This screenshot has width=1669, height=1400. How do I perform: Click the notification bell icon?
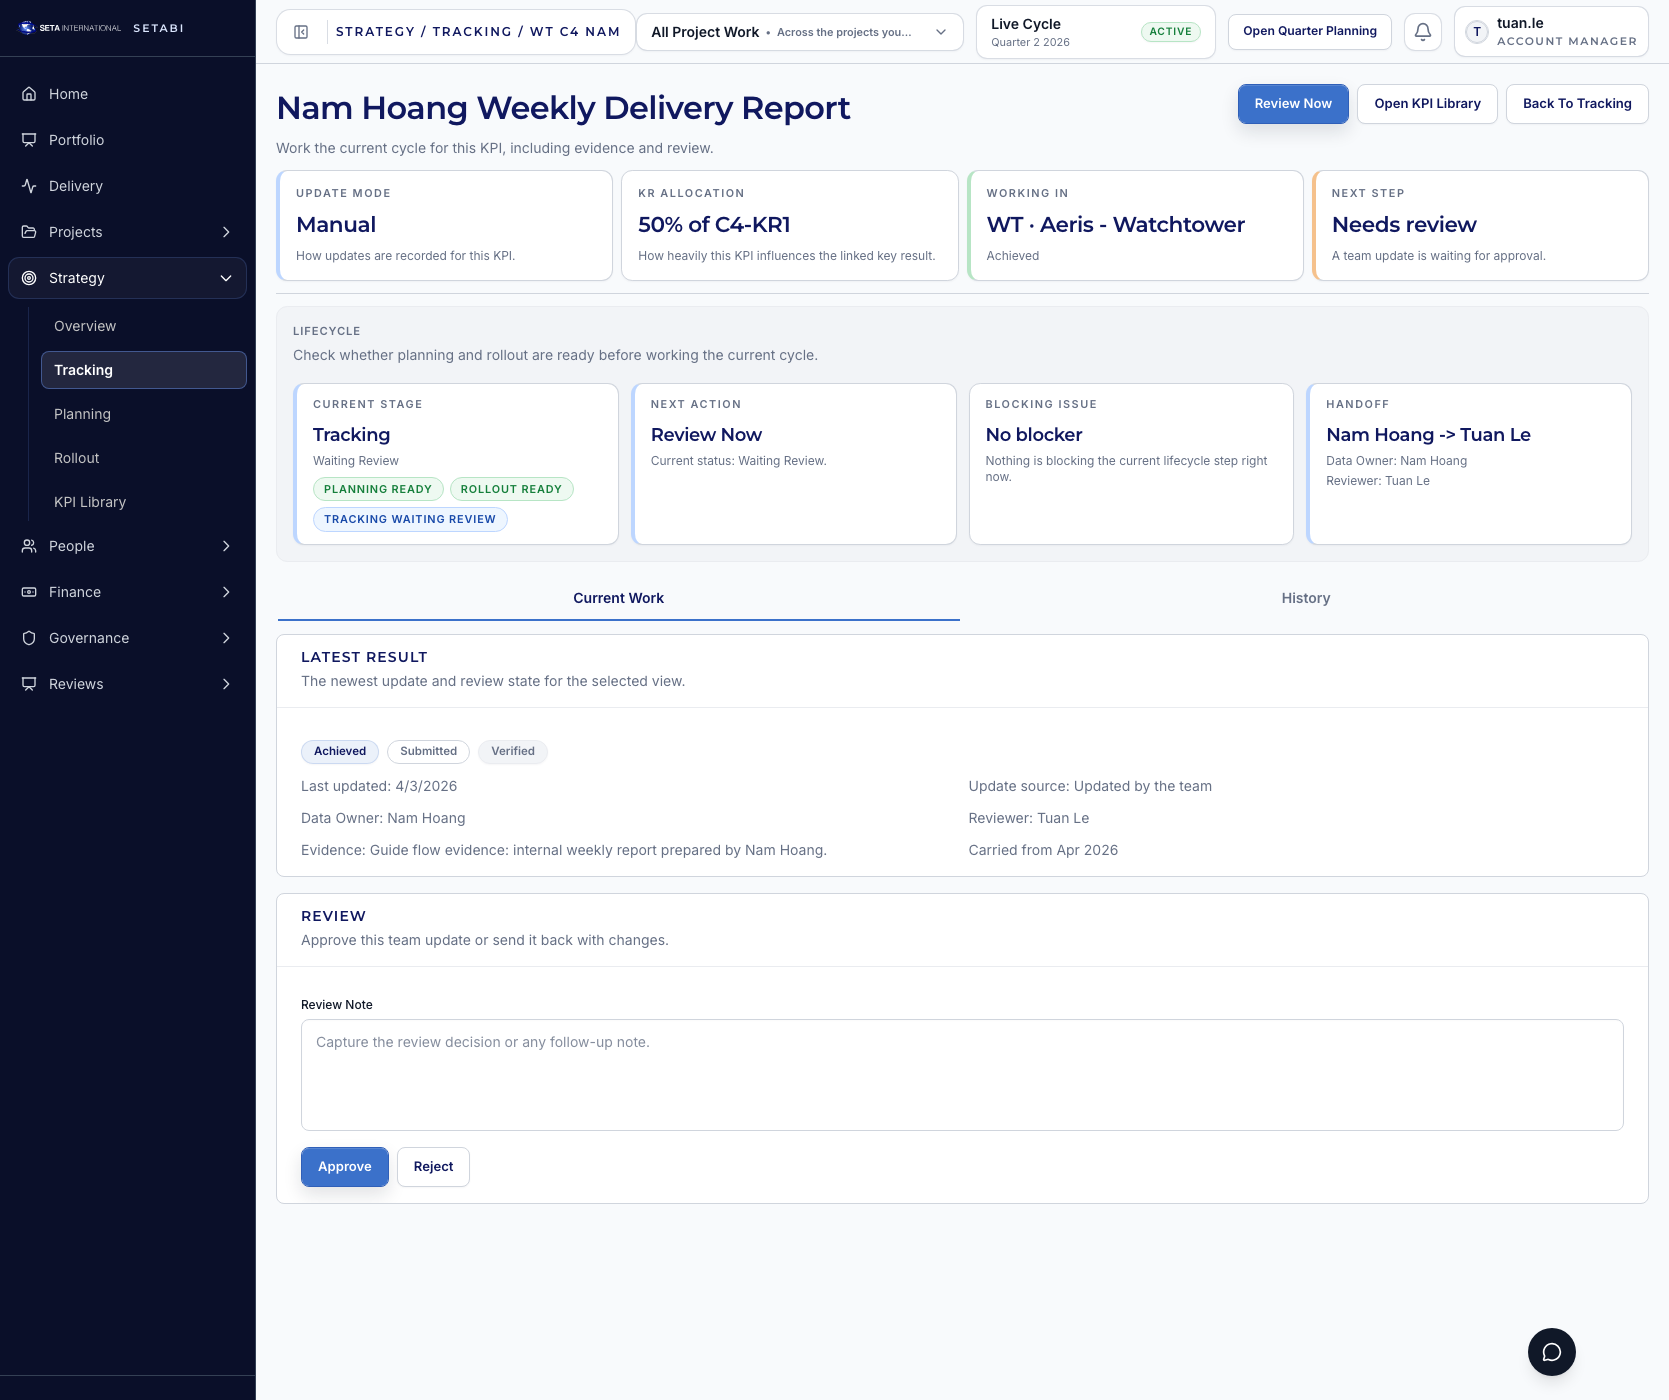click(x=1422, y=31)
